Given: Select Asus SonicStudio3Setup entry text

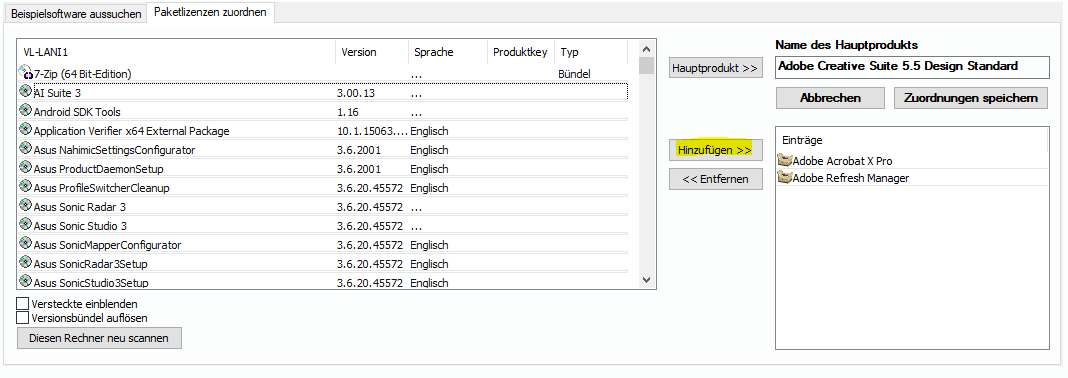Looking at the screenshot, I should click(91, 283).
